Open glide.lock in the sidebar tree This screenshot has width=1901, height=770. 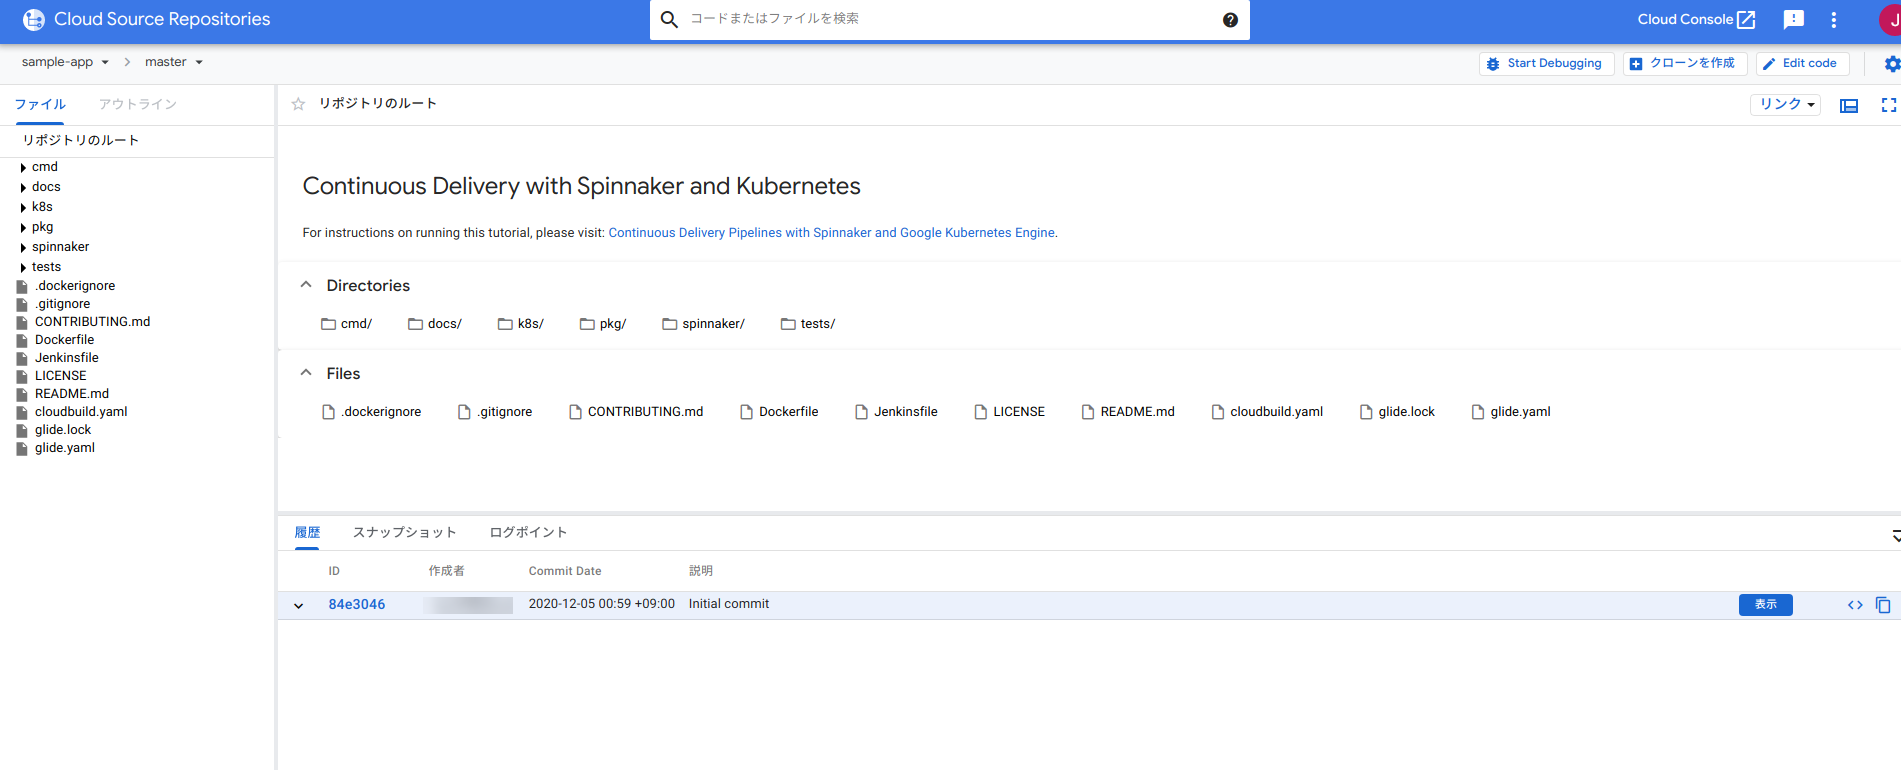[x=63, y=430]
